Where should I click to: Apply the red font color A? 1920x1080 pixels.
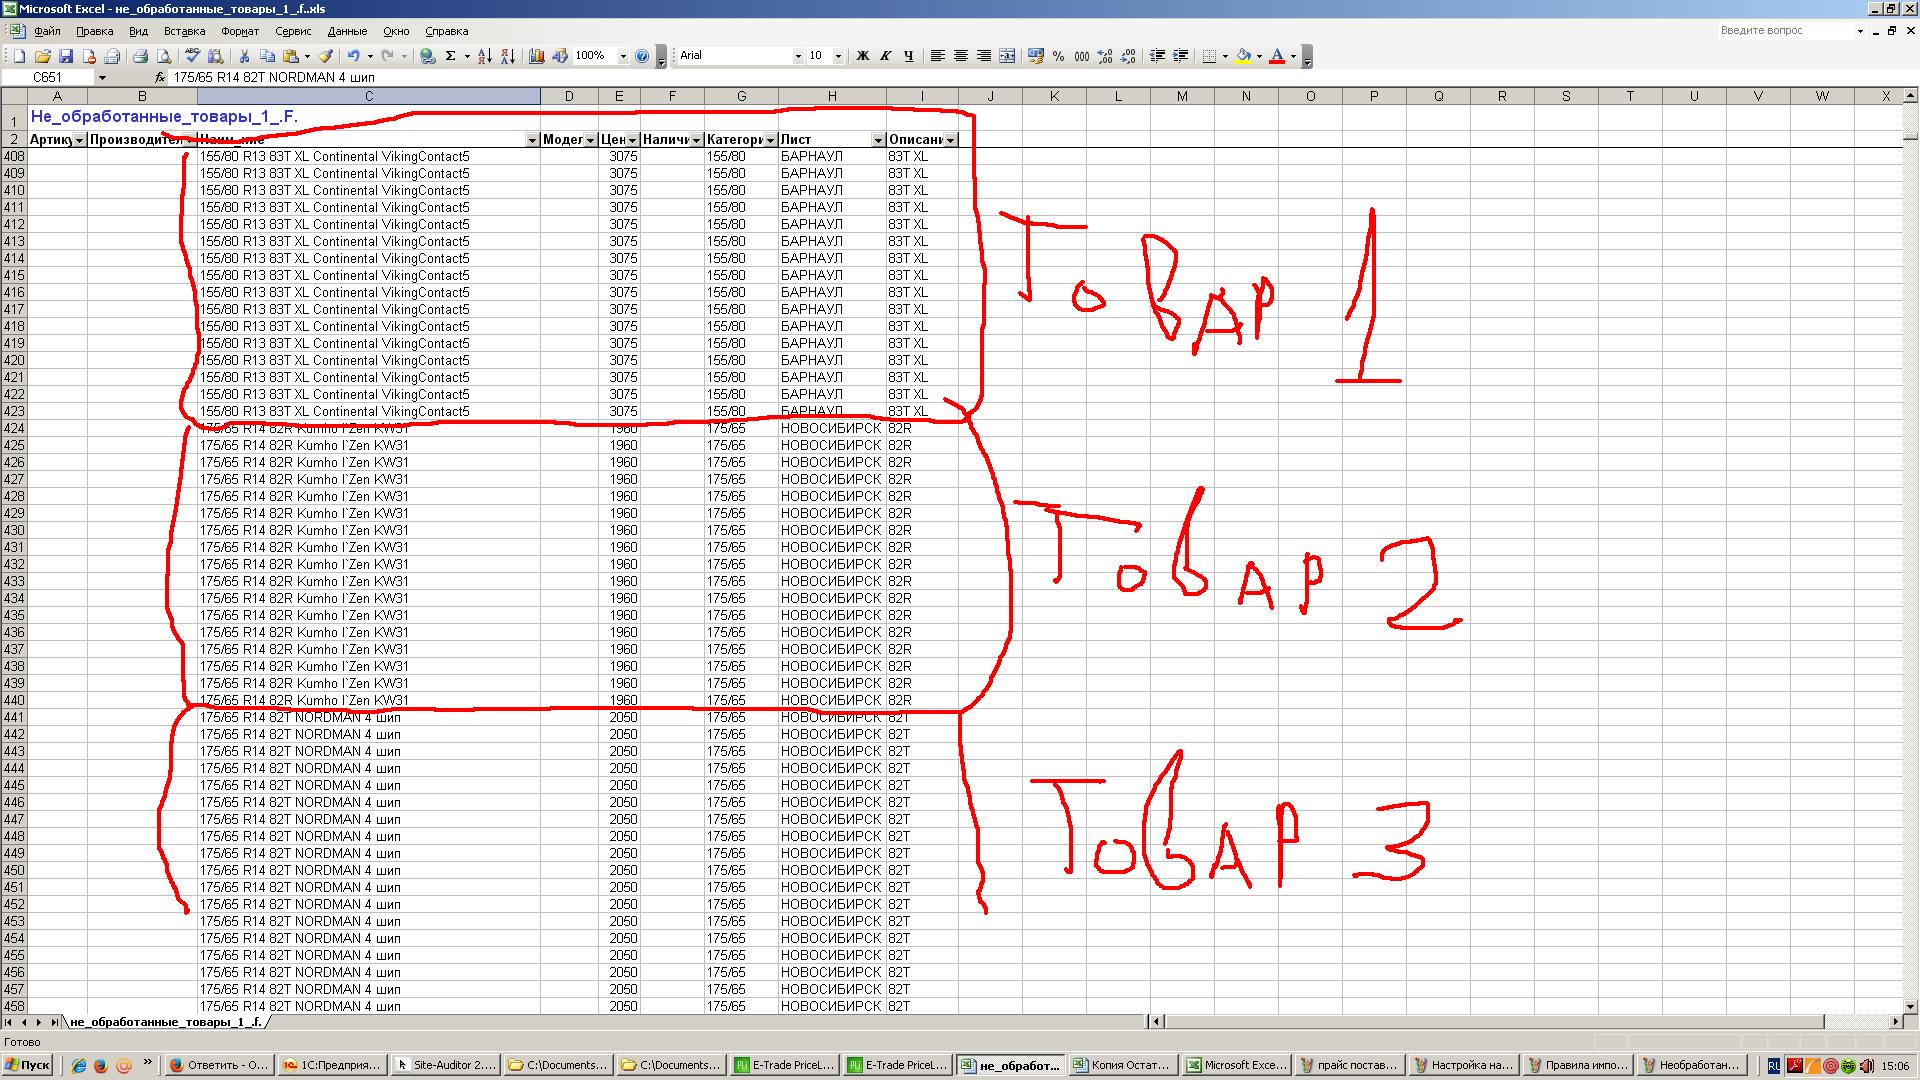coord(1277,56)
